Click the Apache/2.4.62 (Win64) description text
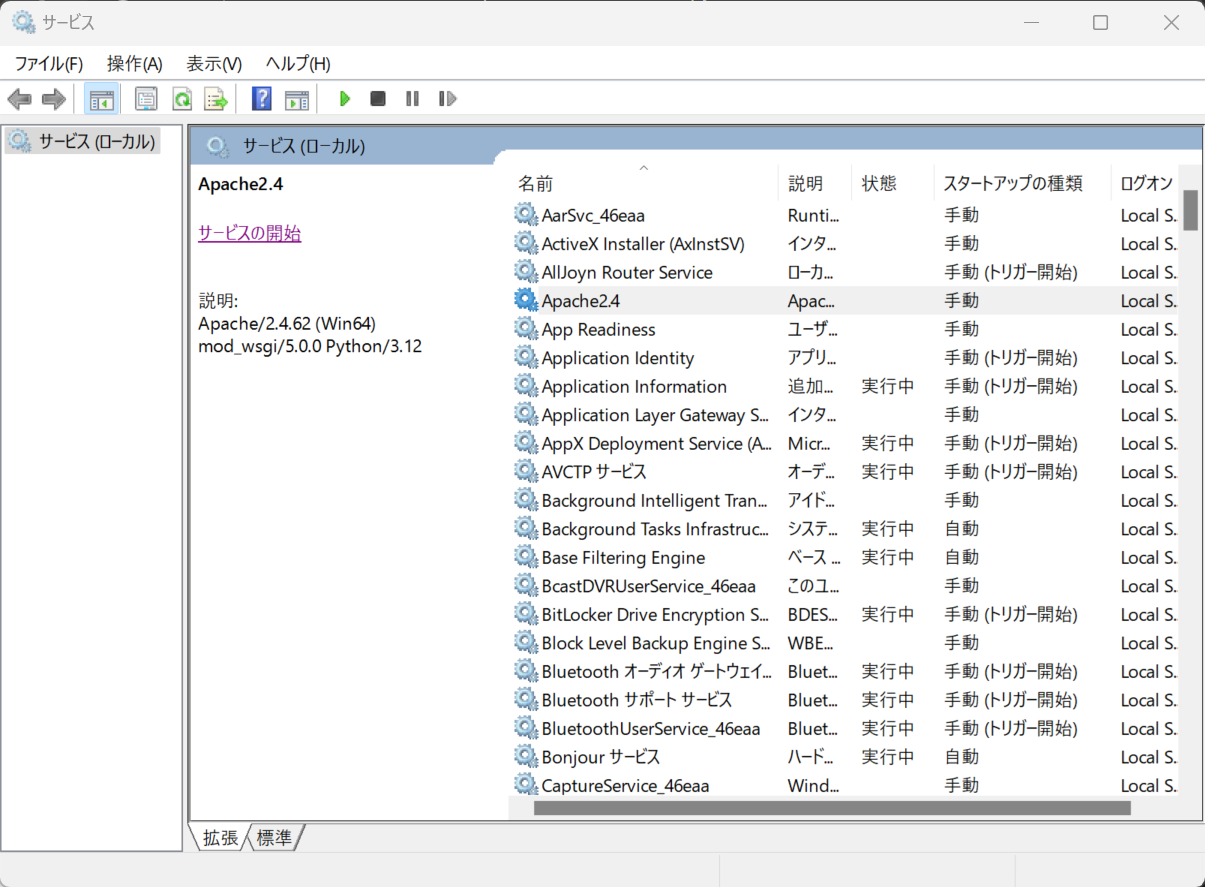Viewport: 1205px width, 887px height. pos(287,323)
